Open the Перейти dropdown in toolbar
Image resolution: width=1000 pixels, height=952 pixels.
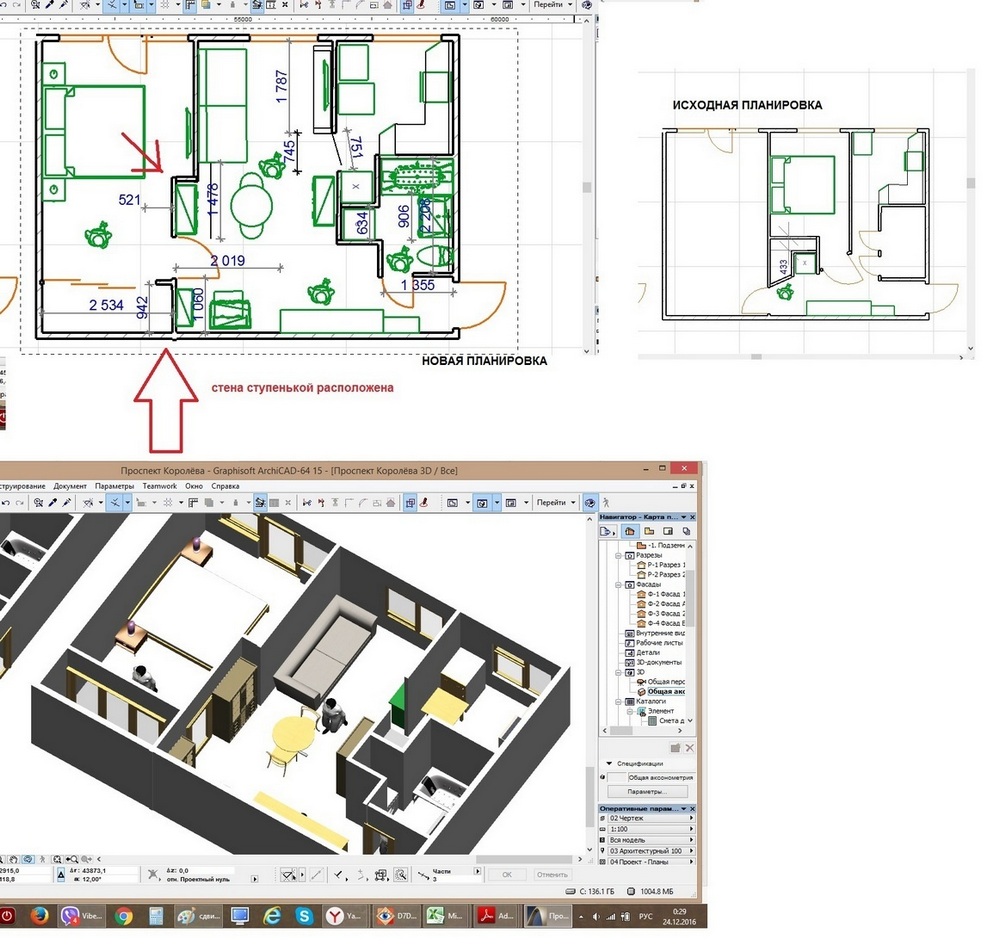click(x=555, y=502)
